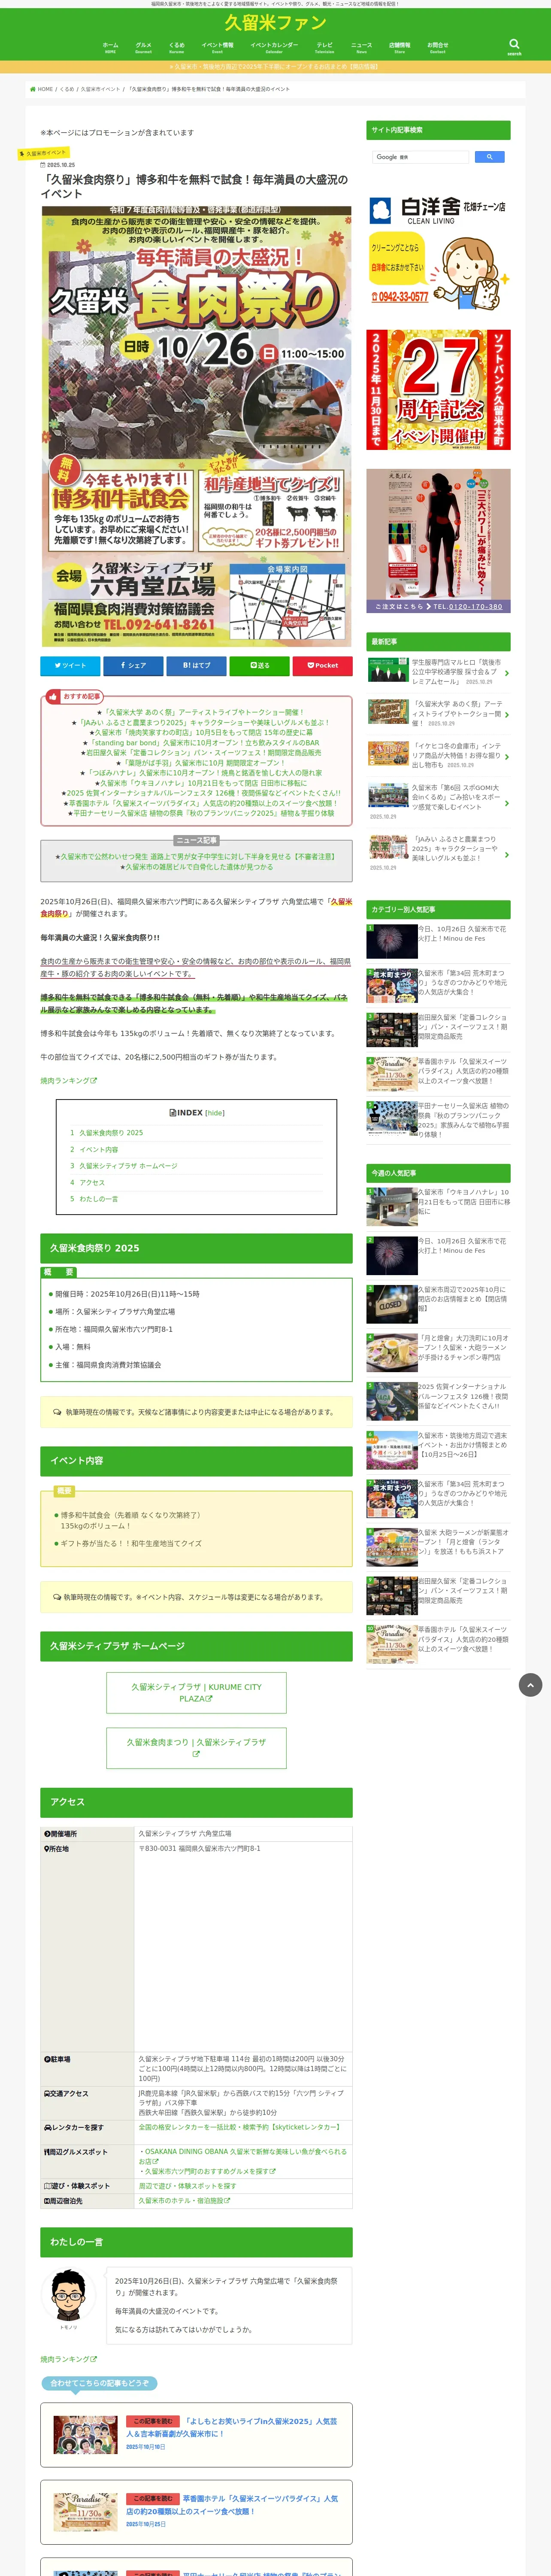
Task: Click the くるめ breadcrumb link
Action: [x=67, y=89]
